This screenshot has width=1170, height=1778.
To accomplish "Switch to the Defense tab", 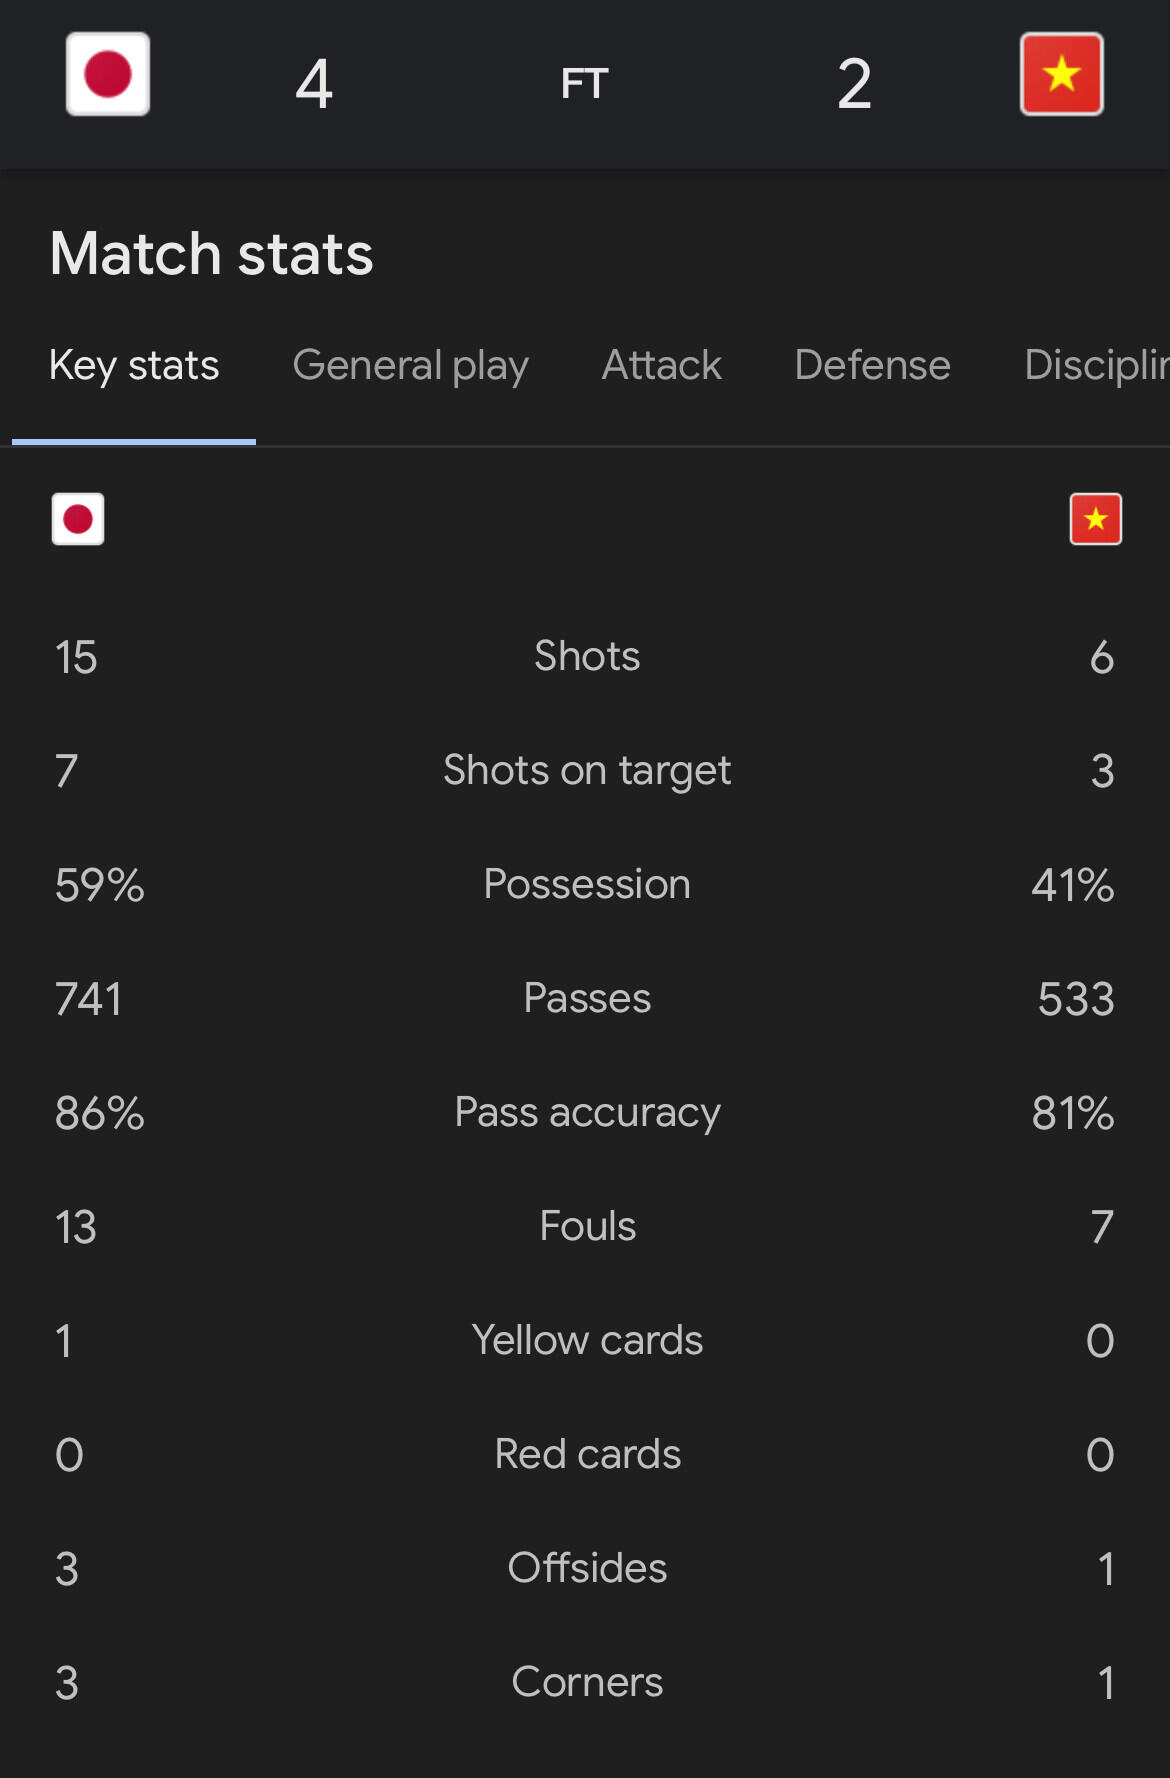I will click(872, 366).
